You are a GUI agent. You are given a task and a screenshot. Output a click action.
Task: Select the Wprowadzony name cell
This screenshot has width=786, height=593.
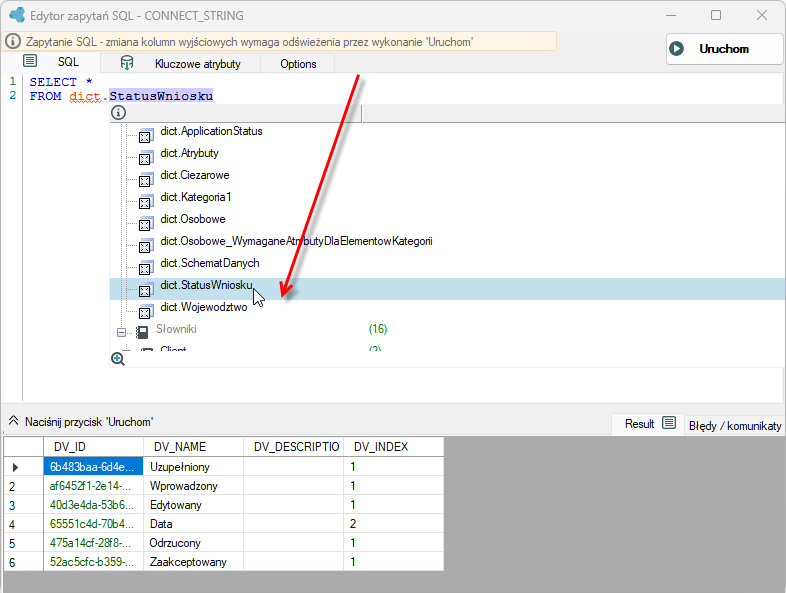[193, 485]
